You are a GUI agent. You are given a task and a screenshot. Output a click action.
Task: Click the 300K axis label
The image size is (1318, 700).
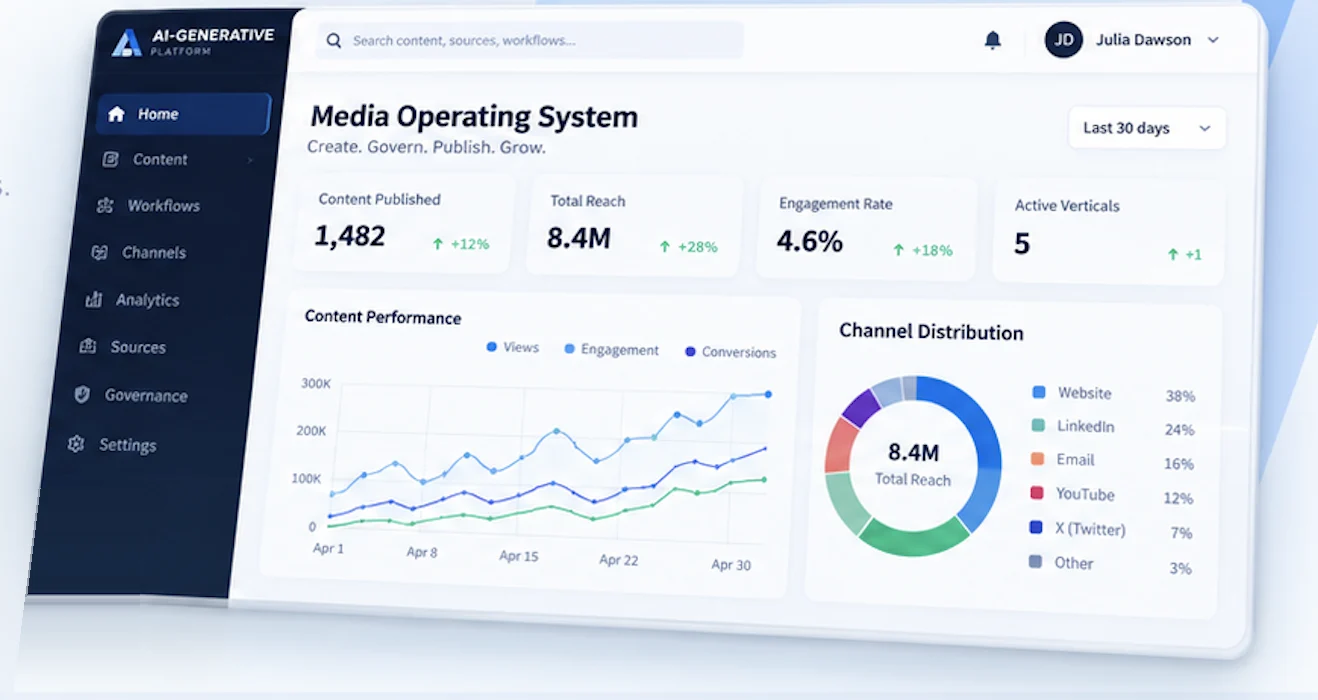click(316, 383)
